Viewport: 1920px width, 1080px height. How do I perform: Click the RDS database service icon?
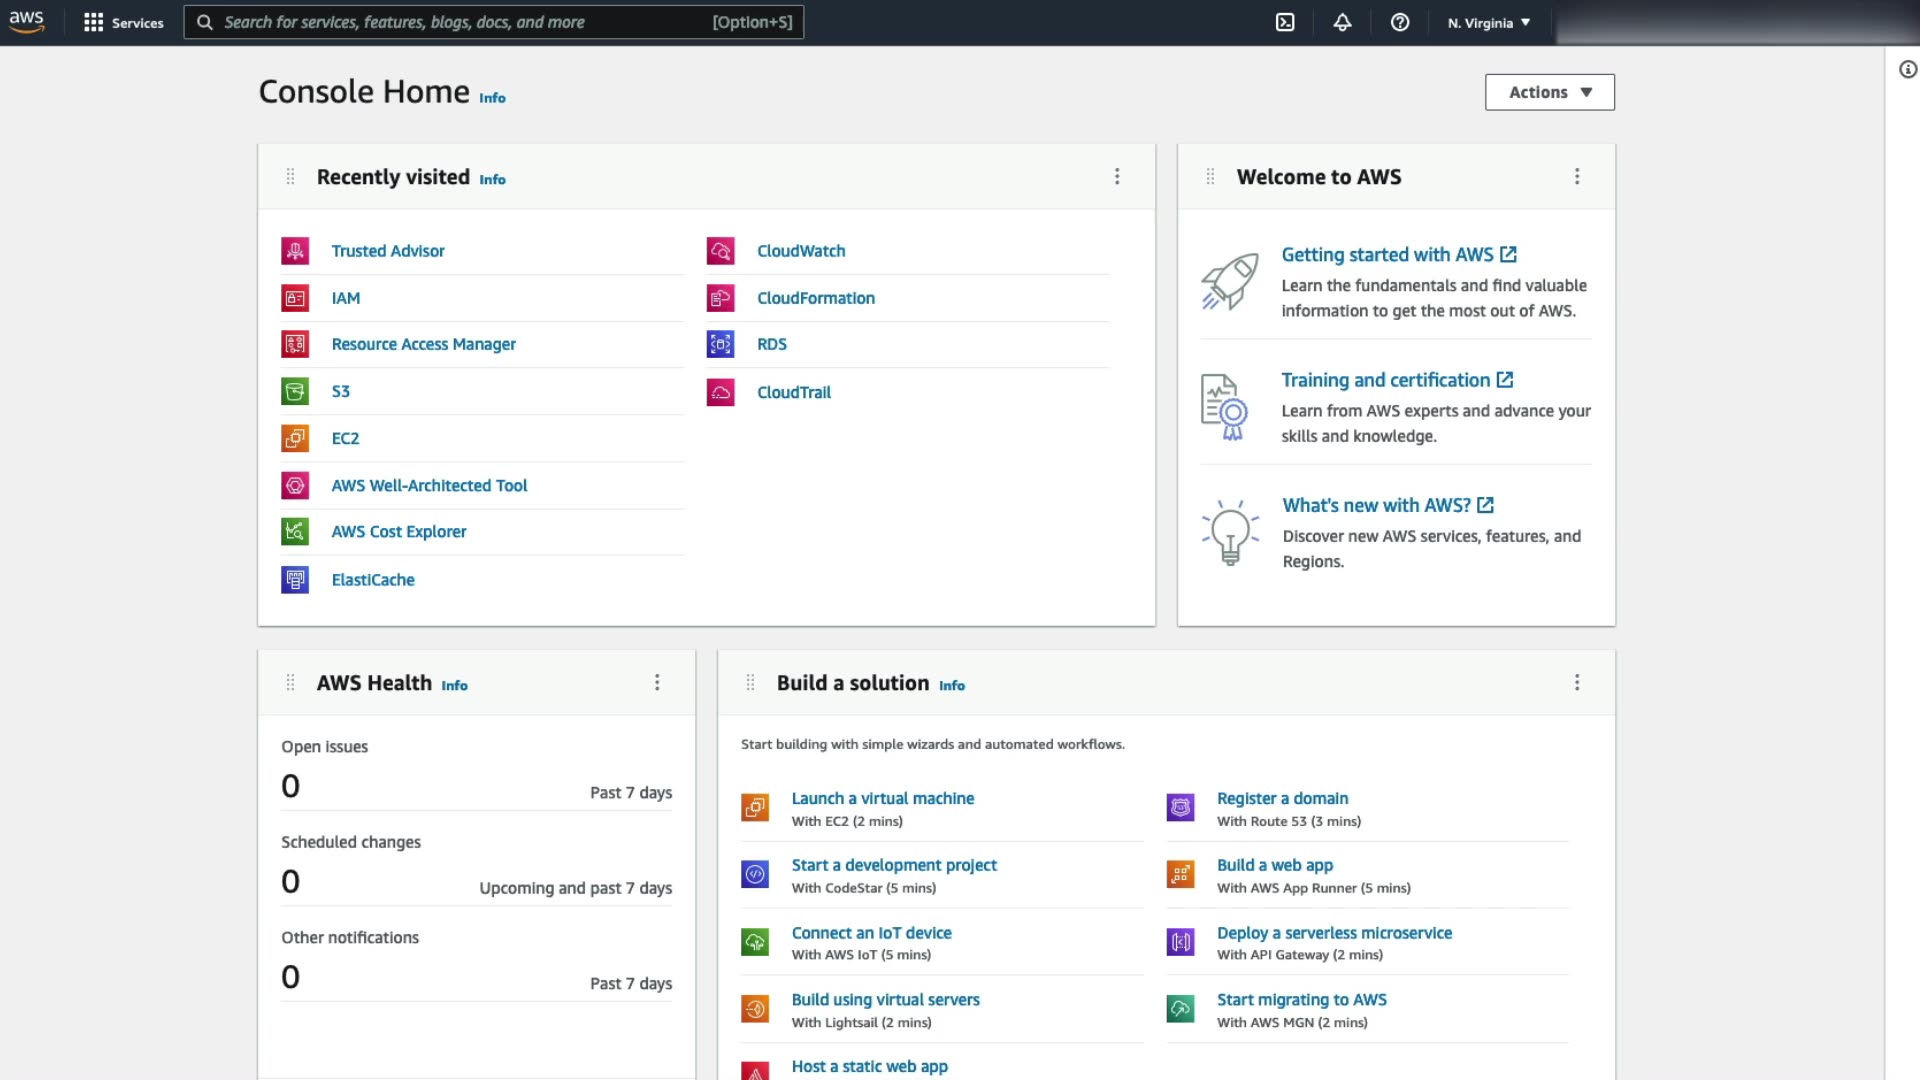pyautogui.click(x=720, y=344)
